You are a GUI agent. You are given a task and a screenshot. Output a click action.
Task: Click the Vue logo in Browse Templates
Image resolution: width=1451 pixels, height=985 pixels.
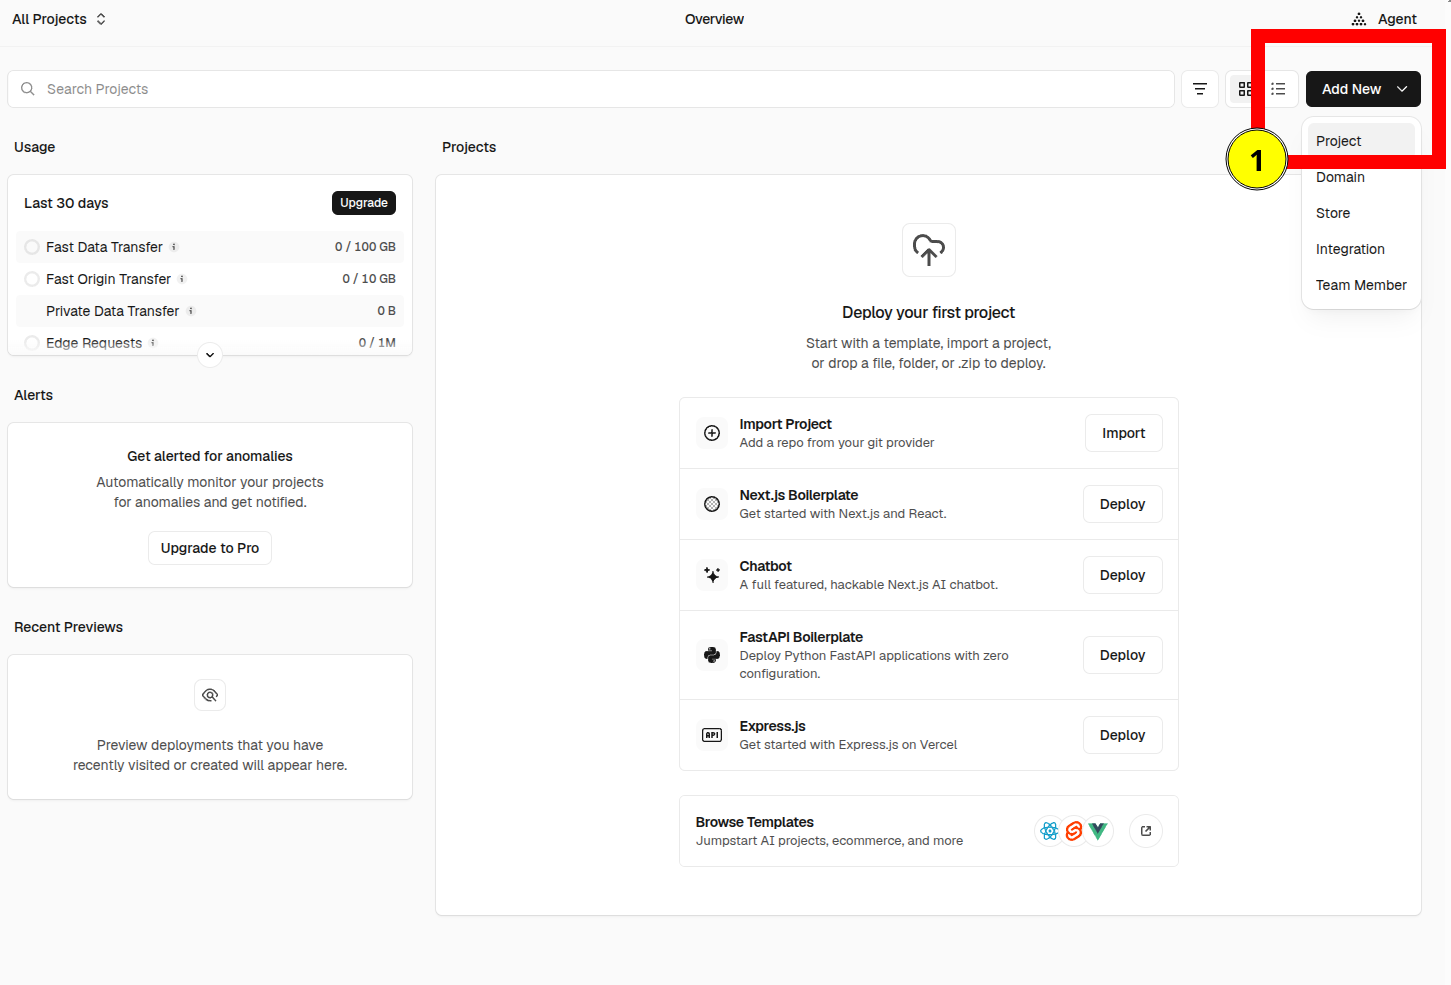tap(1098, 831)
